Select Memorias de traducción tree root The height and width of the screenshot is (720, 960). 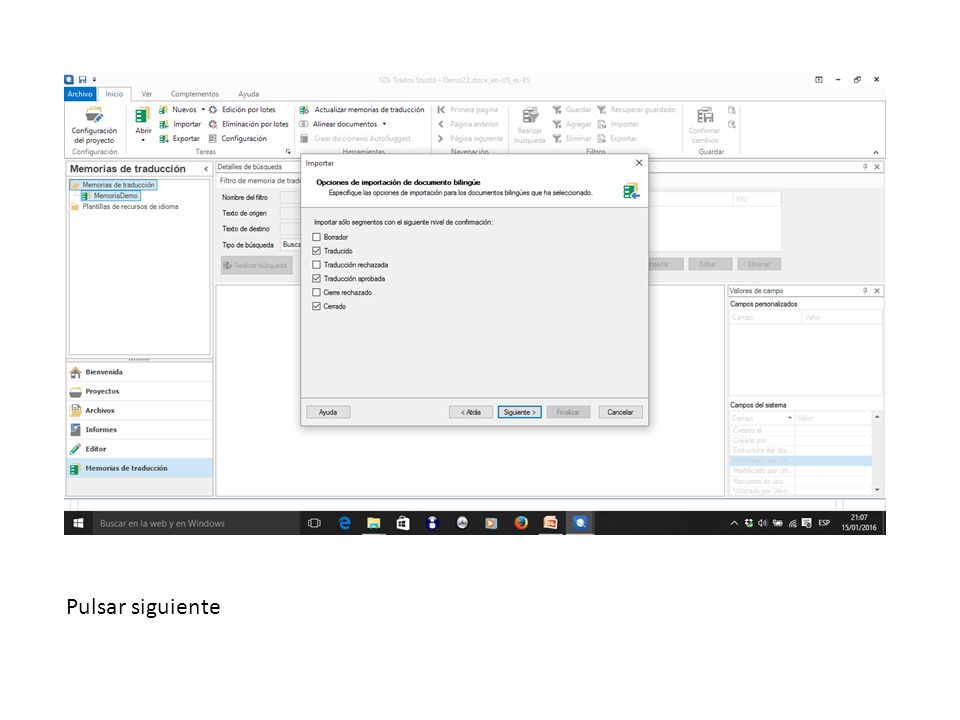[118, 185]
